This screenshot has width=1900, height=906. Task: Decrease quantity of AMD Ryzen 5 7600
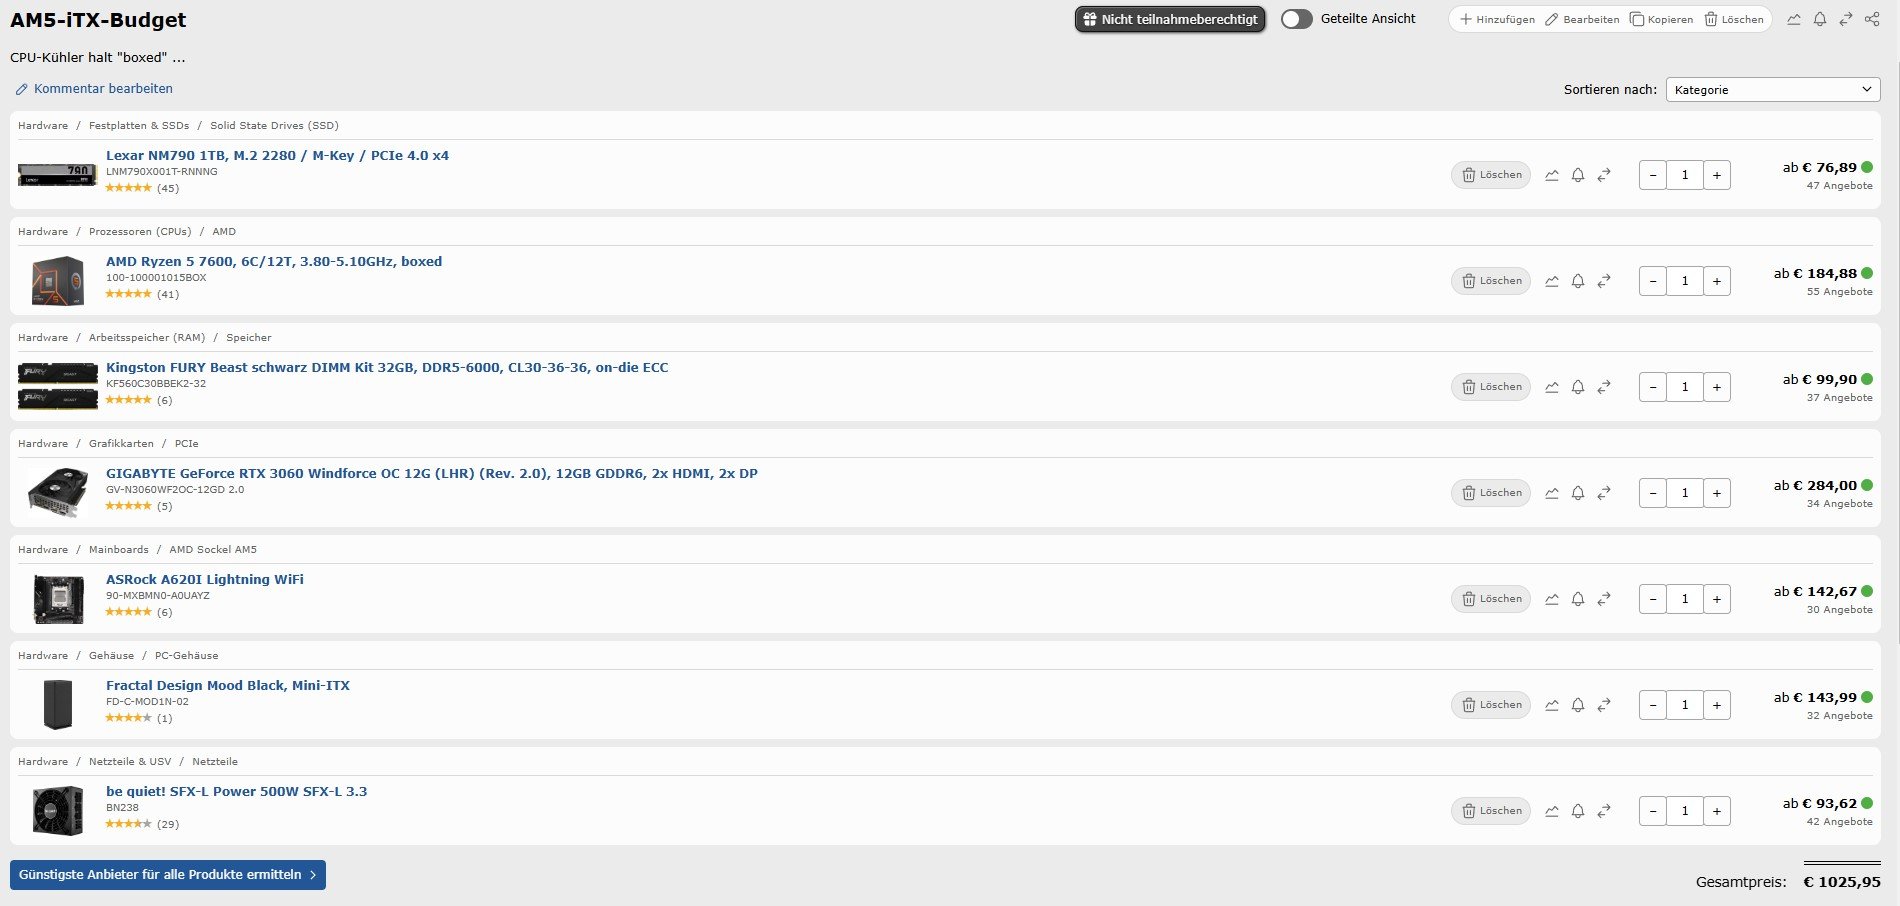[x=1653, y=281]
